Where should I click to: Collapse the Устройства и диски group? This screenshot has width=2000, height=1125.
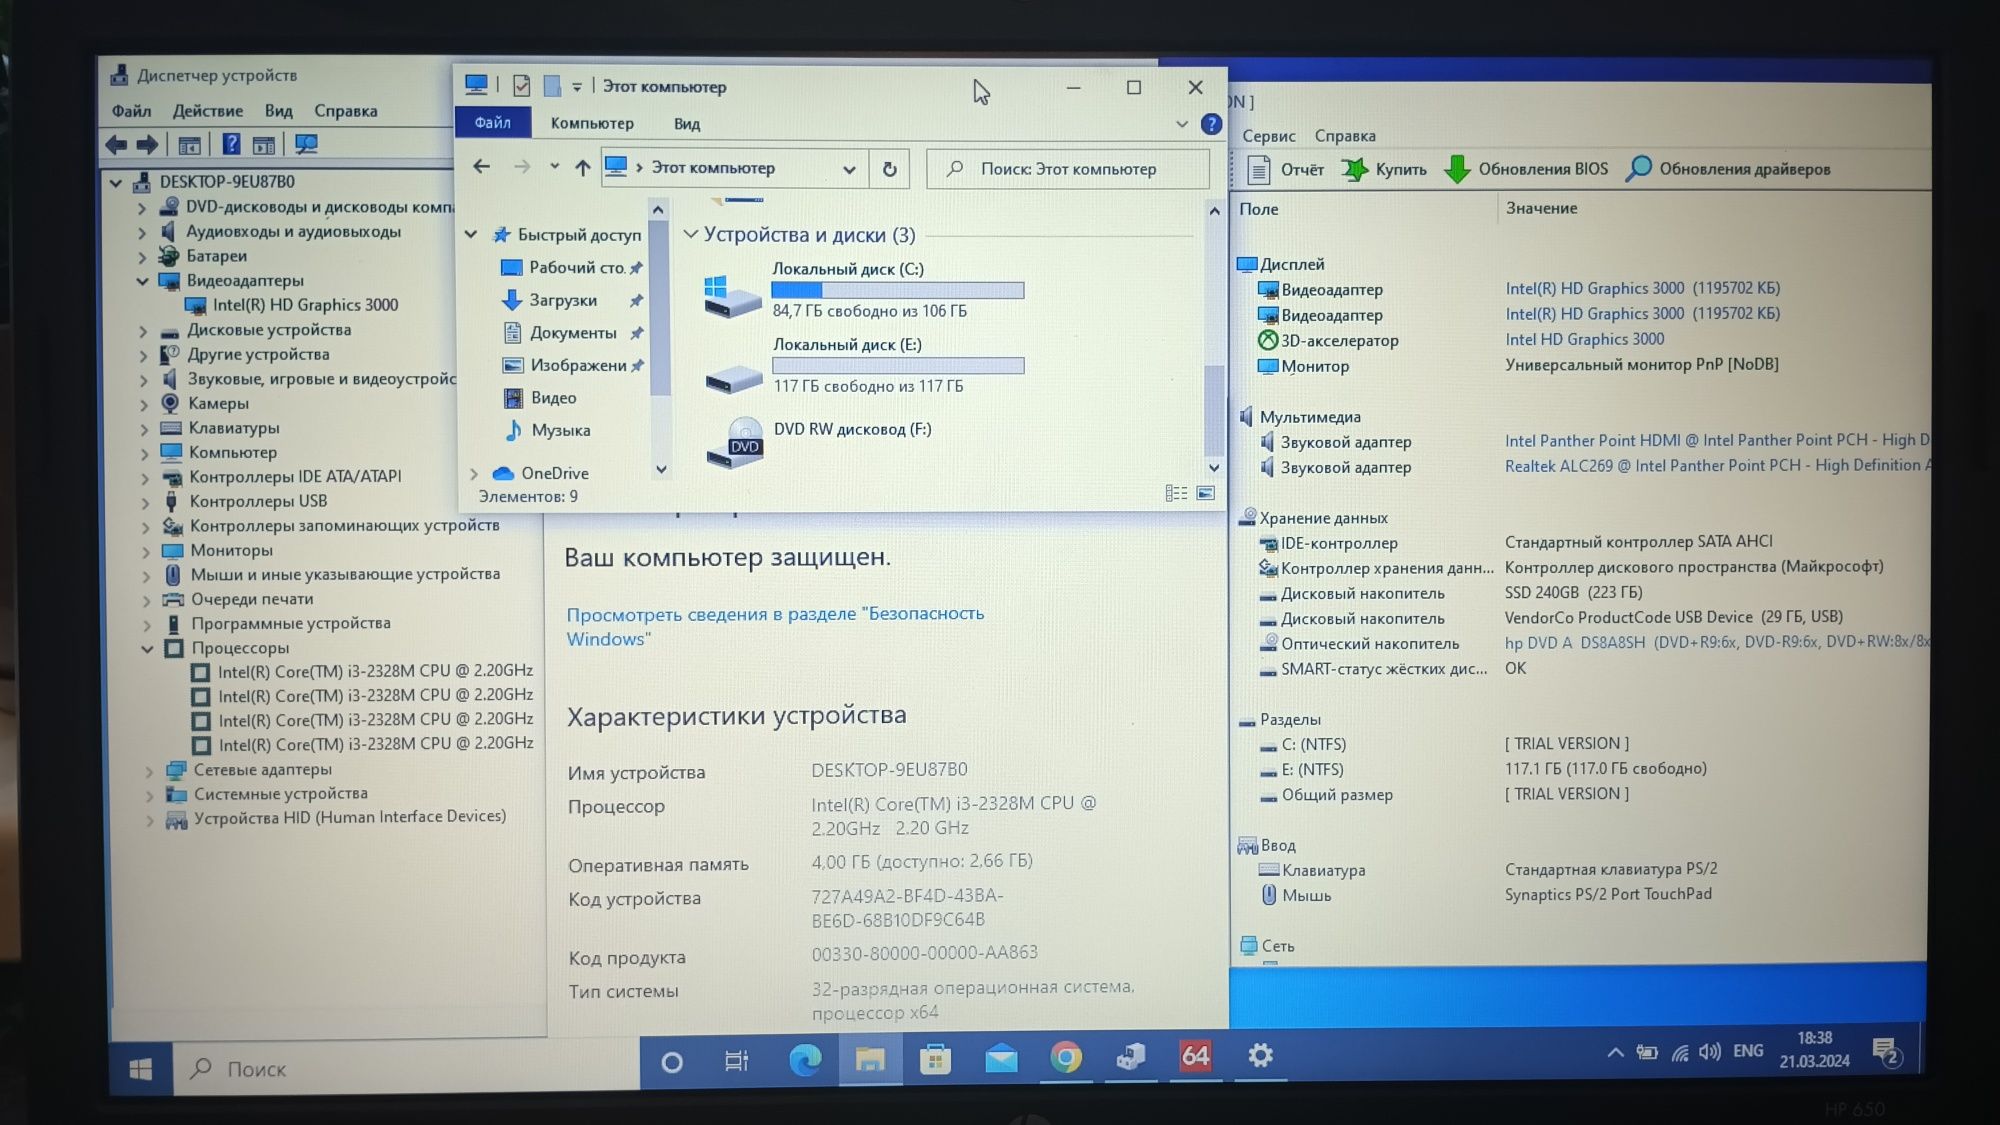click(690, 234)
